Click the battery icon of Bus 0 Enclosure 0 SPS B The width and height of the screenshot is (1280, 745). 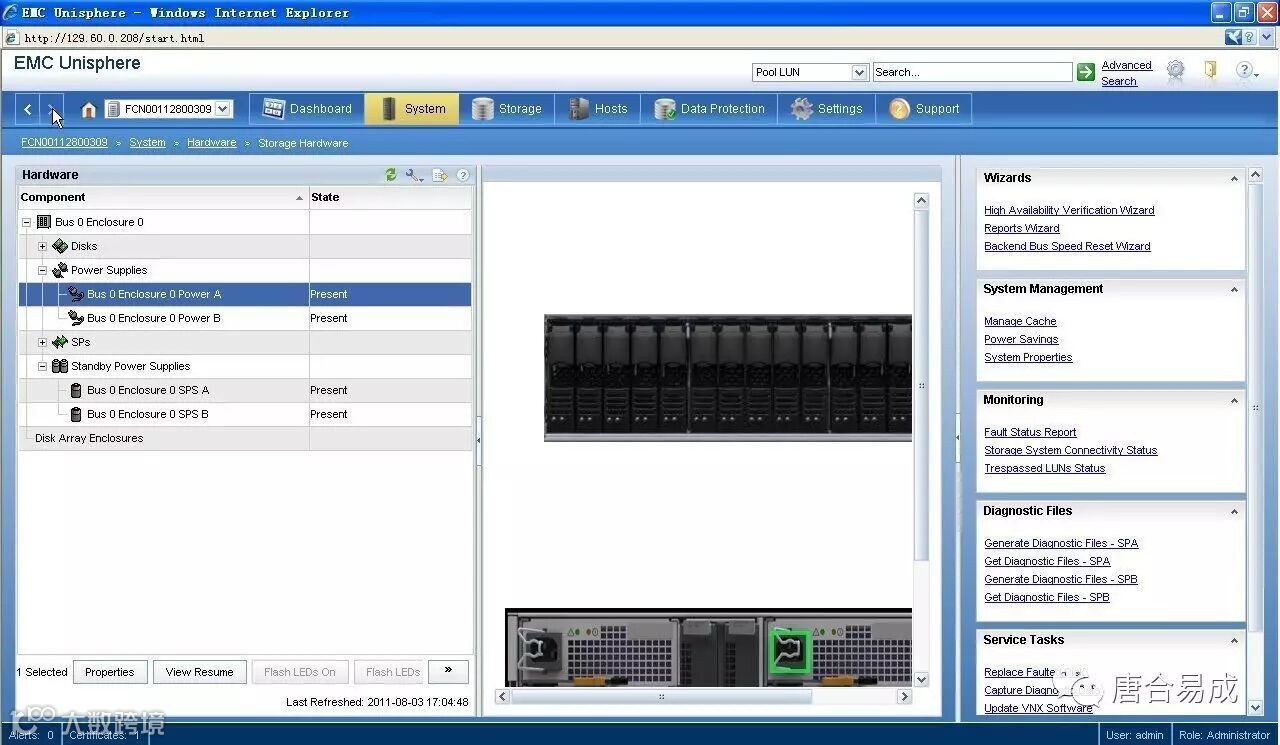[76, 414]
